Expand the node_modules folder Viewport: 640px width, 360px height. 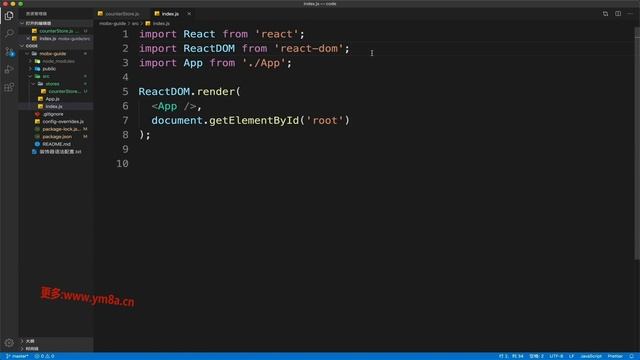31,61
